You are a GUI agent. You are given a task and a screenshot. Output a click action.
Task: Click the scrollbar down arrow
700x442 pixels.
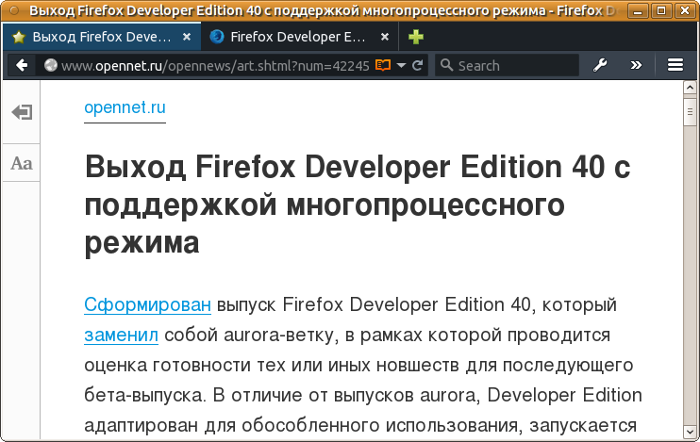[690, 432]
